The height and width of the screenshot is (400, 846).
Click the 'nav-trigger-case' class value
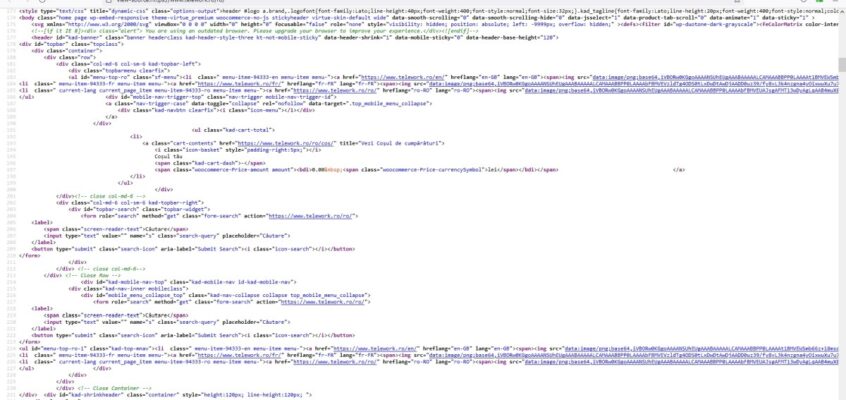[x=159, y=104]
